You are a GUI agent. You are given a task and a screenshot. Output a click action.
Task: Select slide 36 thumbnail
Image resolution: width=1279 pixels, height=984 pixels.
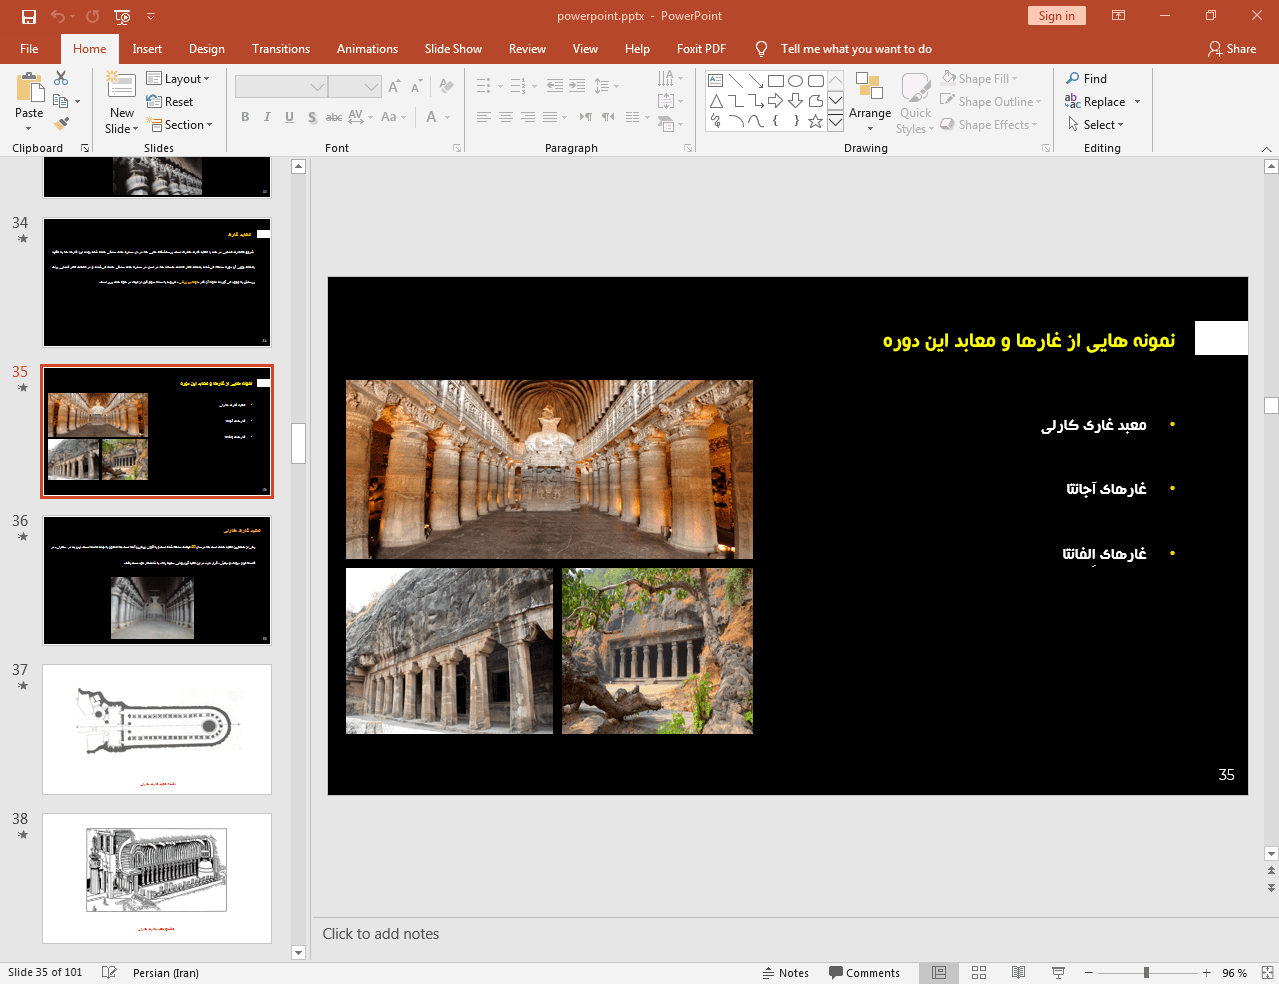click(157, 580)
